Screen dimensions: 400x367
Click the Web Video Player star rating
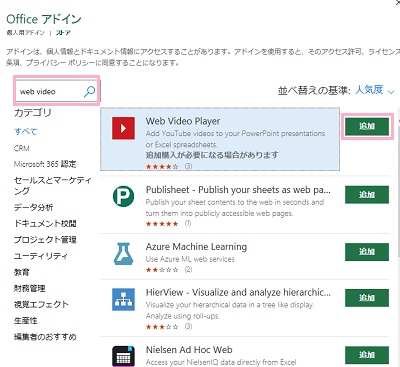(162, 166)
